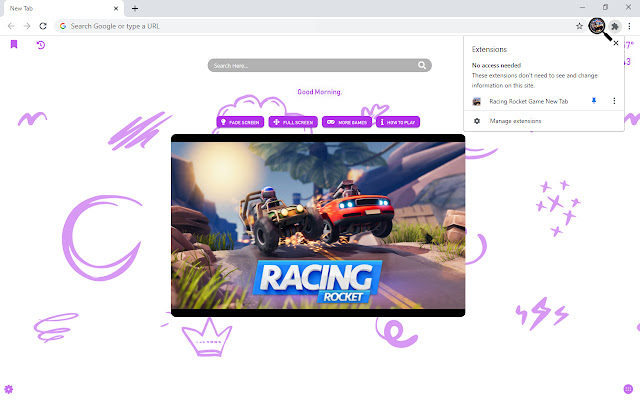Image resolution: width=640 pixels, height=400 pixels.
Task: Click the Good Morning greeting text
Action: 319,92
